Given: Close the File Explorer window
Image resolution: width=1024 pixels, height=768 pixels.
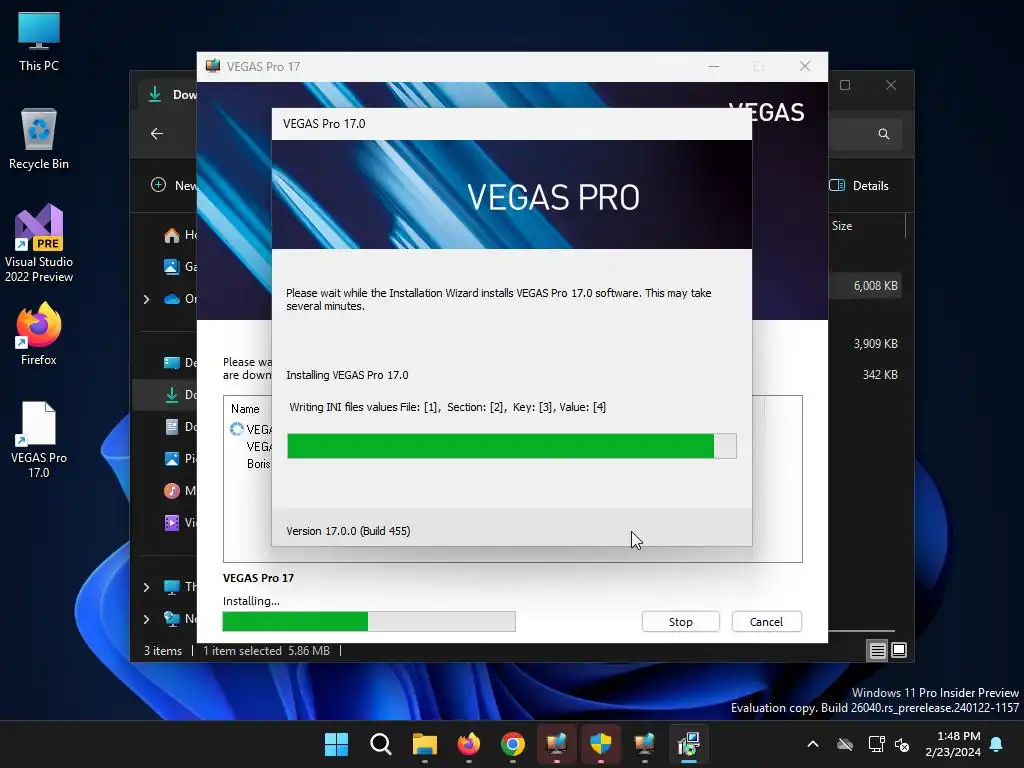Looking at the screenshot, I should (x=891, y=86).
